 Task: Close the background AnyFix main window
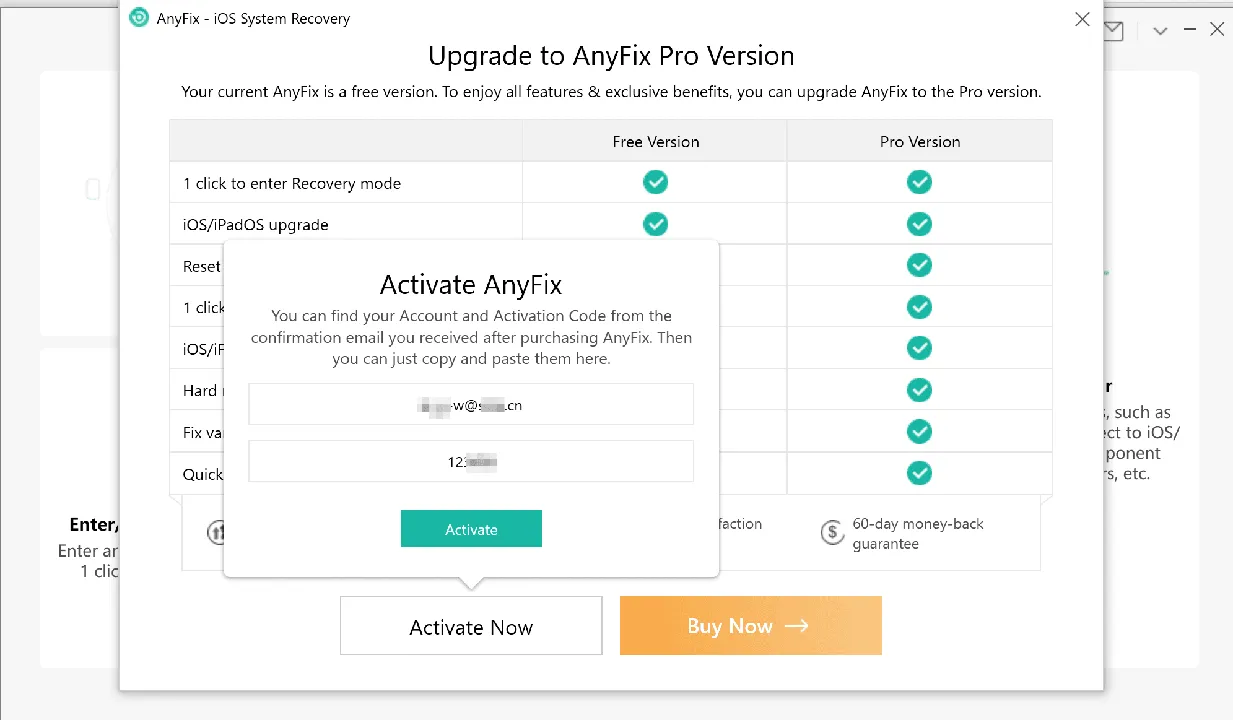tap(1216, 30)
